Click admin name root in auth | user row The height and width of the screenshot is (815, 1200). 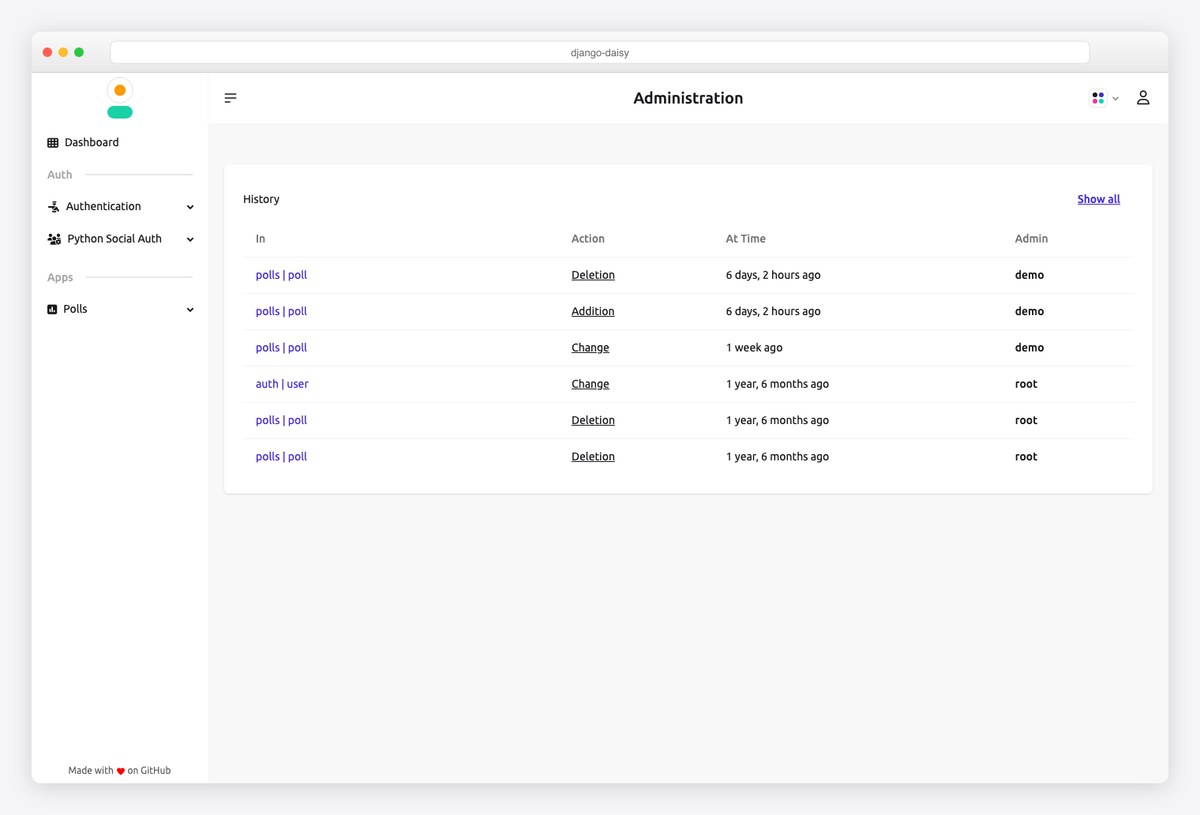pyautogui.click(x=1026, y=384)
